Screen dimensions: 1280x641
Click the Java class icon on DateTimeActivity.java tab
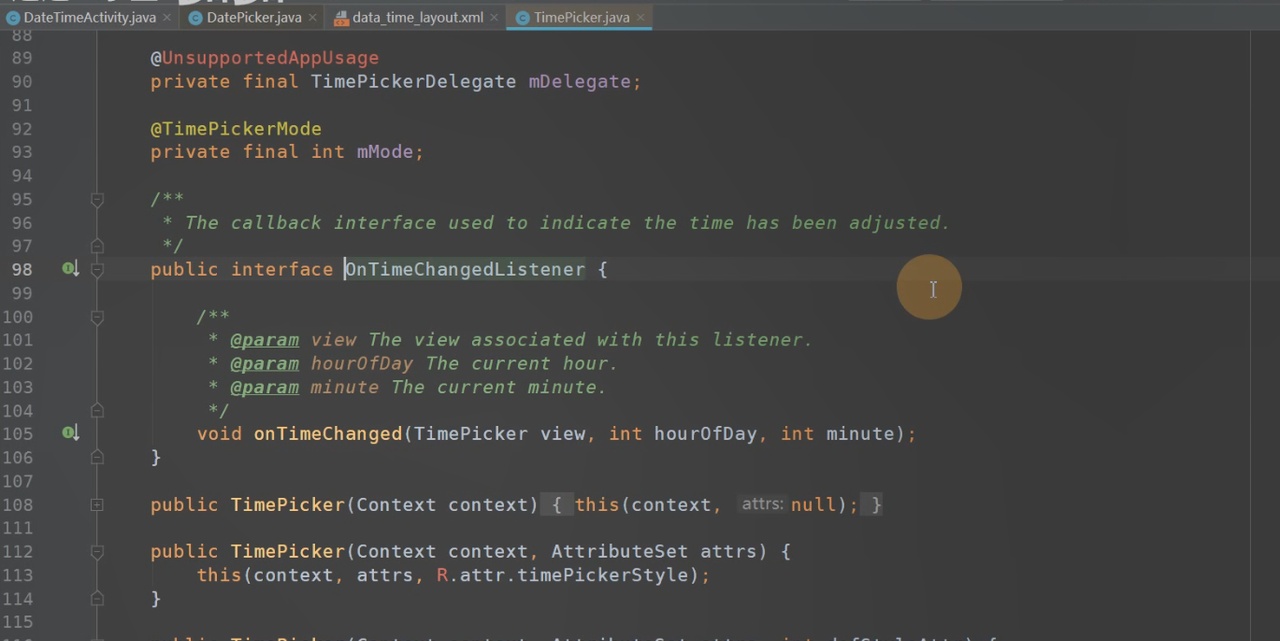tap(13, 17)
